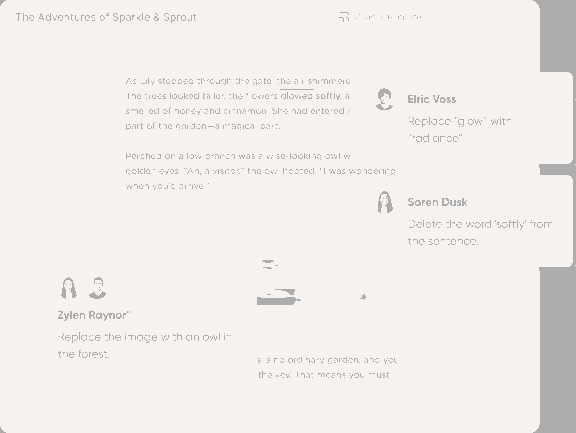
Task: Click the "Delete the word softly" suggestion text
Action: 480,232
